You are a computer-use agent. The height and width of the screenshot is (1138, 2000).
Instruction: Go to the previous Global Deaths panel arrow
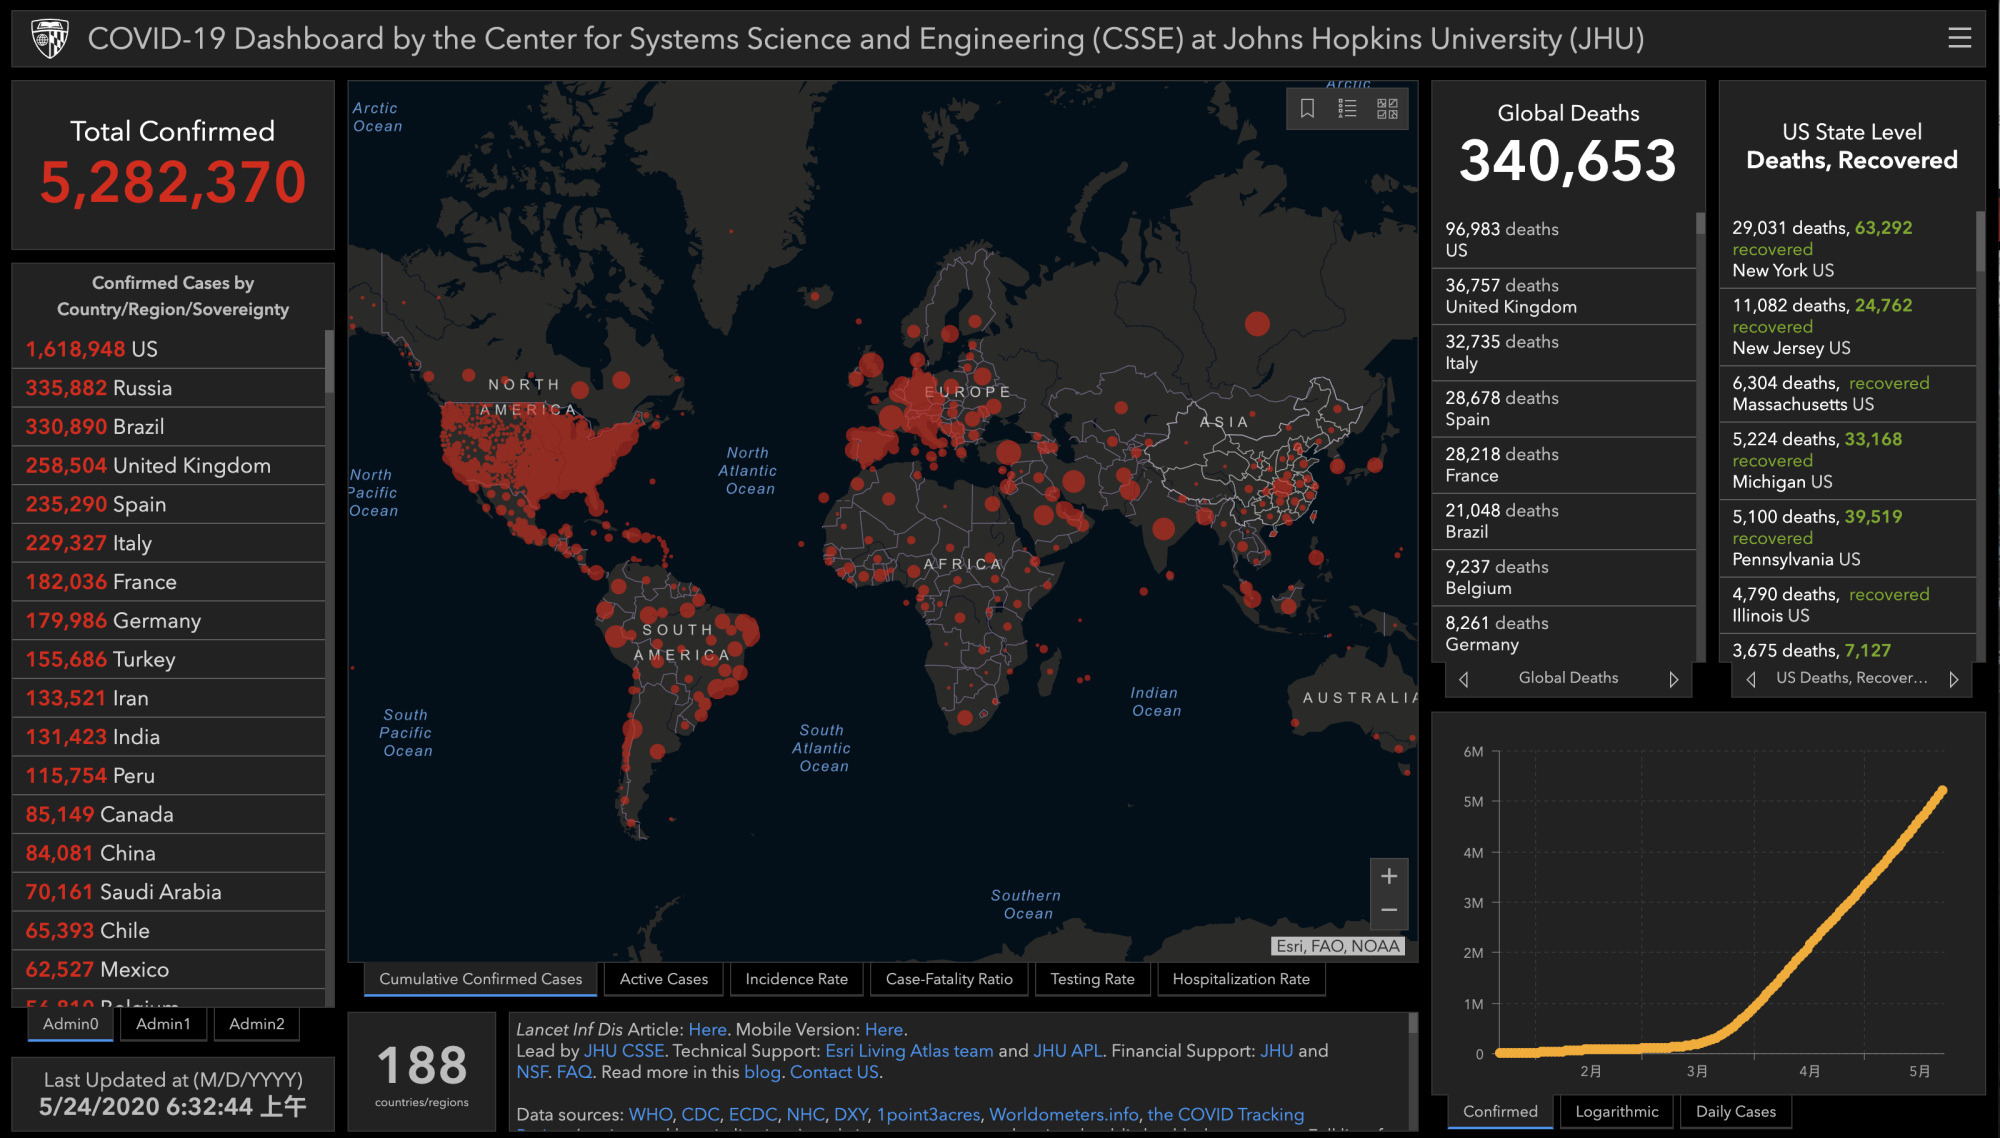tap(1464, 679)
